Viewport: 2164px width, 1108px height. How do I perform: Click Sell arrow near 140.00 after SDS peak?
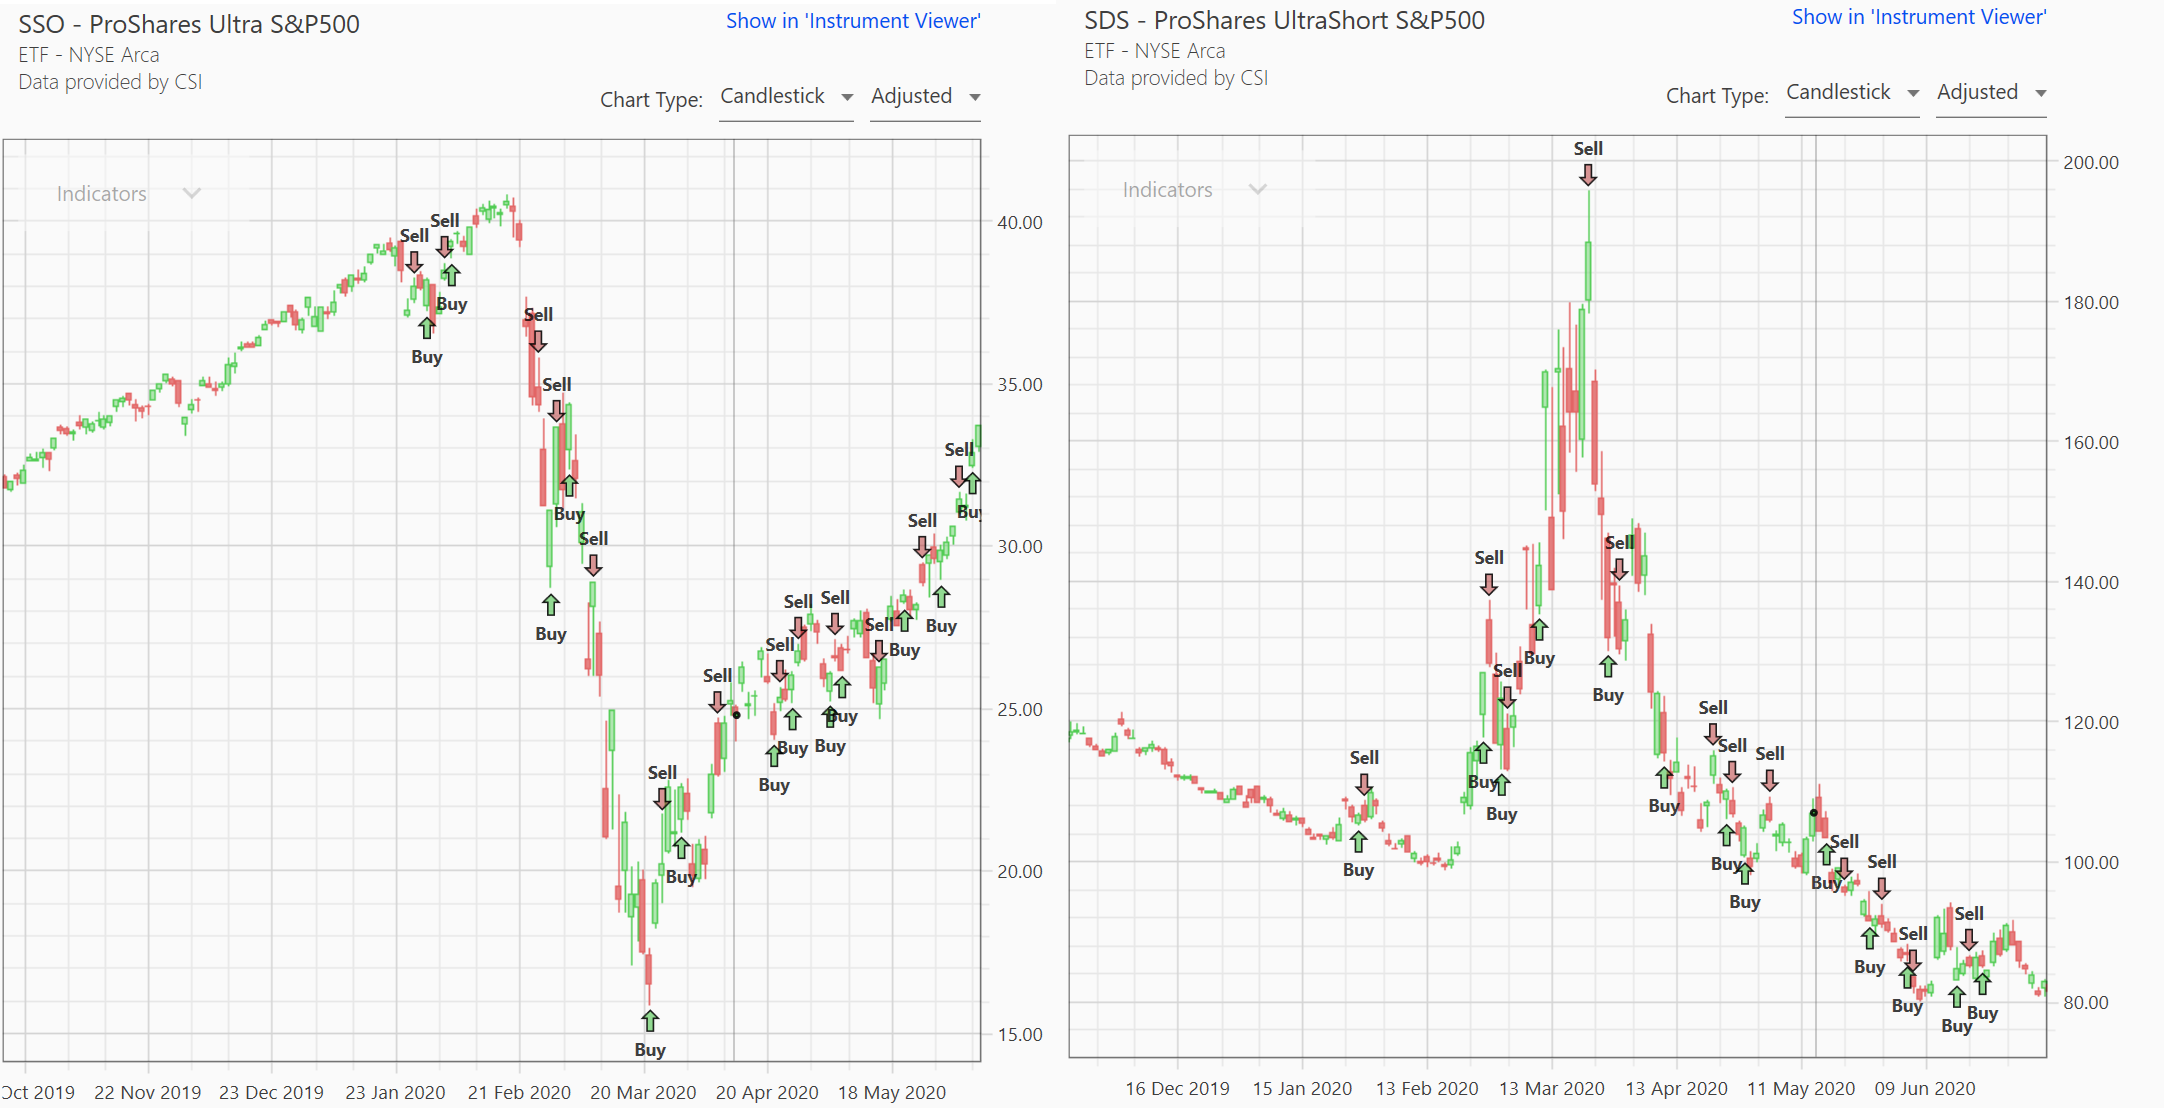pos(1619,569)
